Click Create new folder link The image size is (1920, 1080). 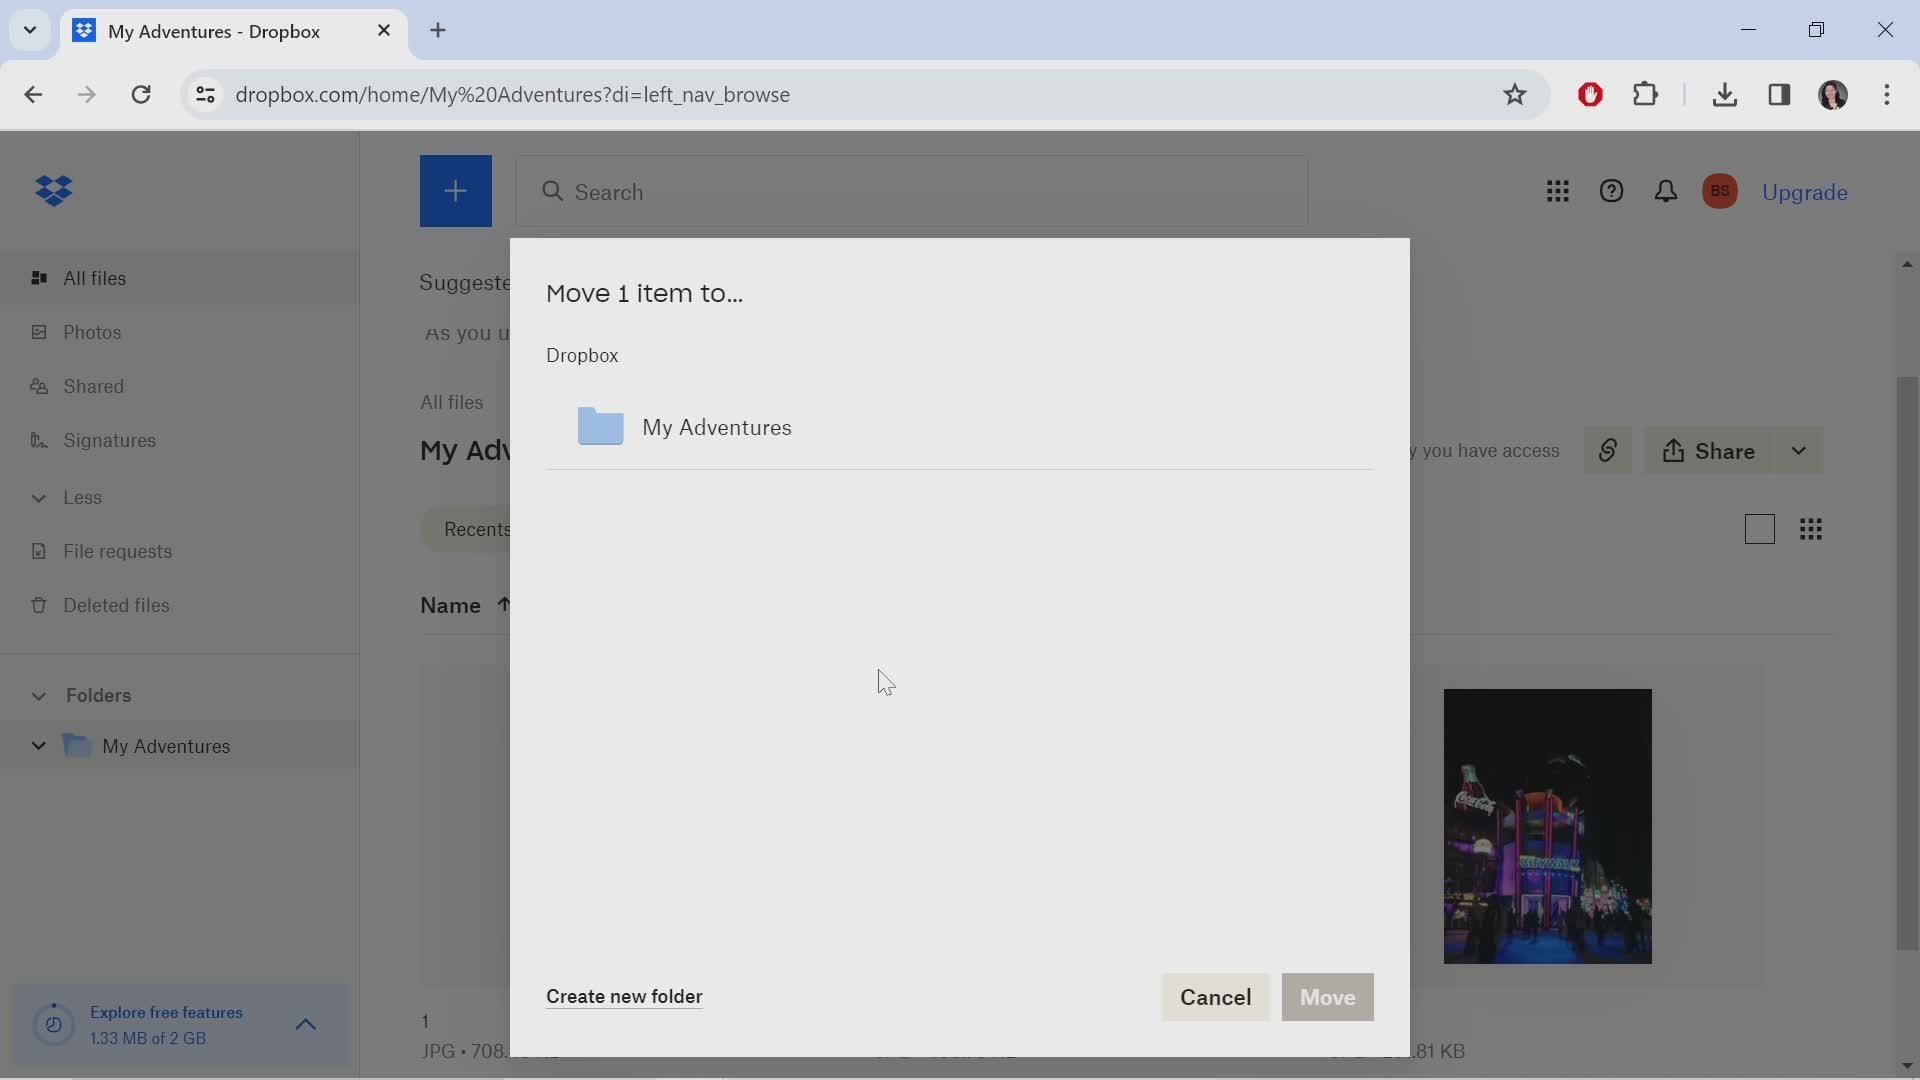[622, 996]
